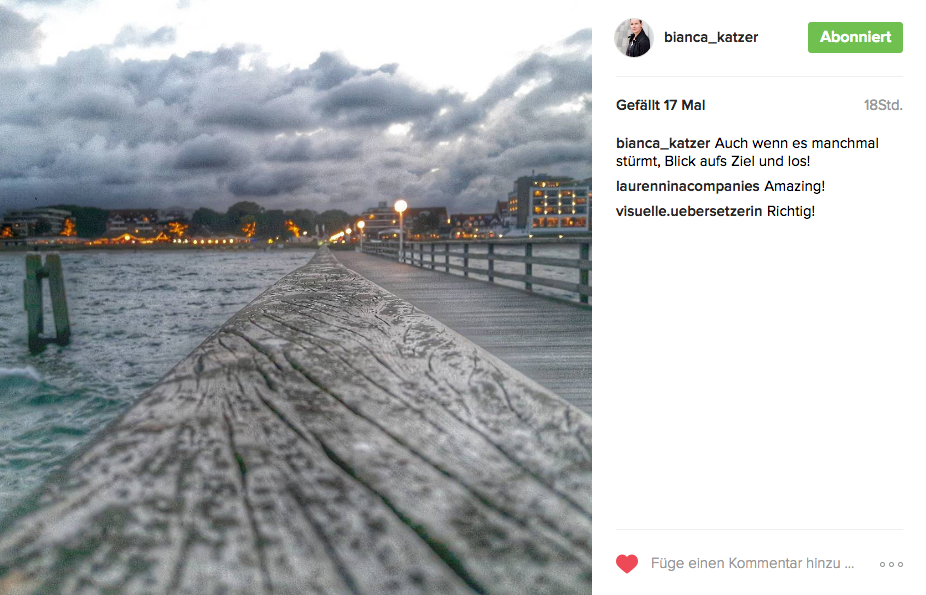Click the 'Amazing!' comment text
Screen dimensions: 926x595
(x=794, y=187)
